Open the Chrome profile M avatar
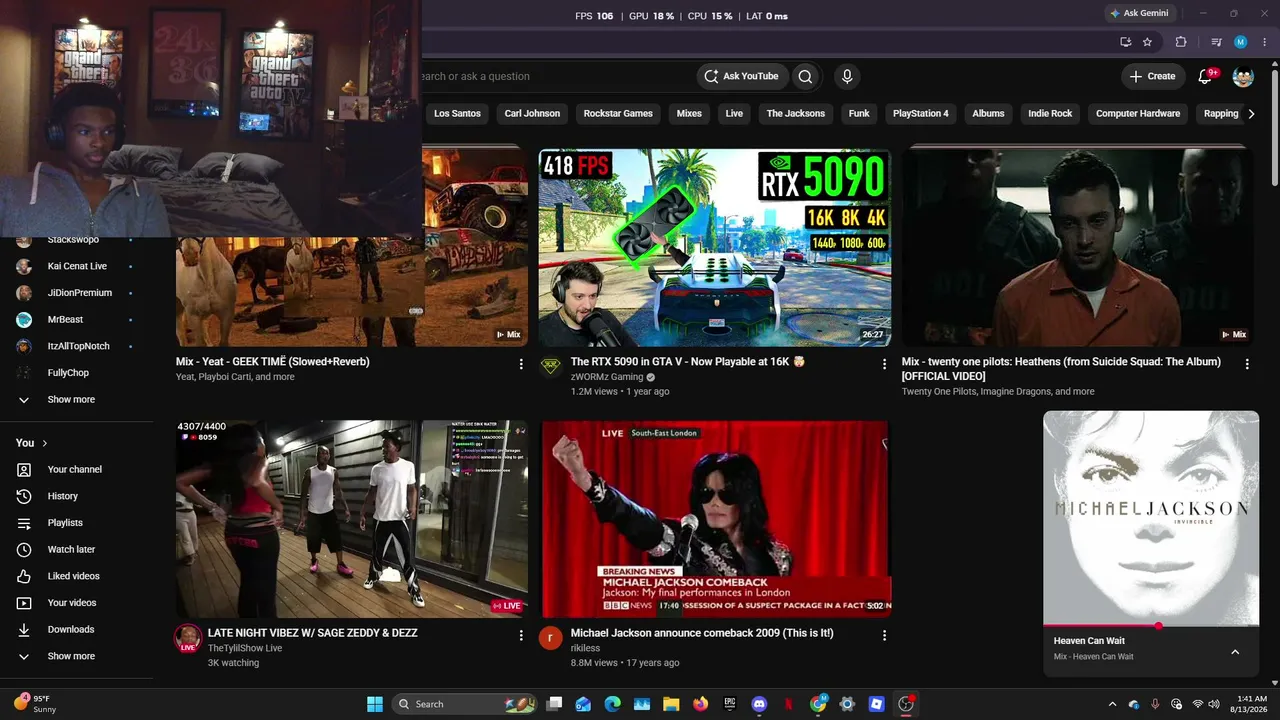This screenshot has height=720, width=1280. coord(1241,42)
